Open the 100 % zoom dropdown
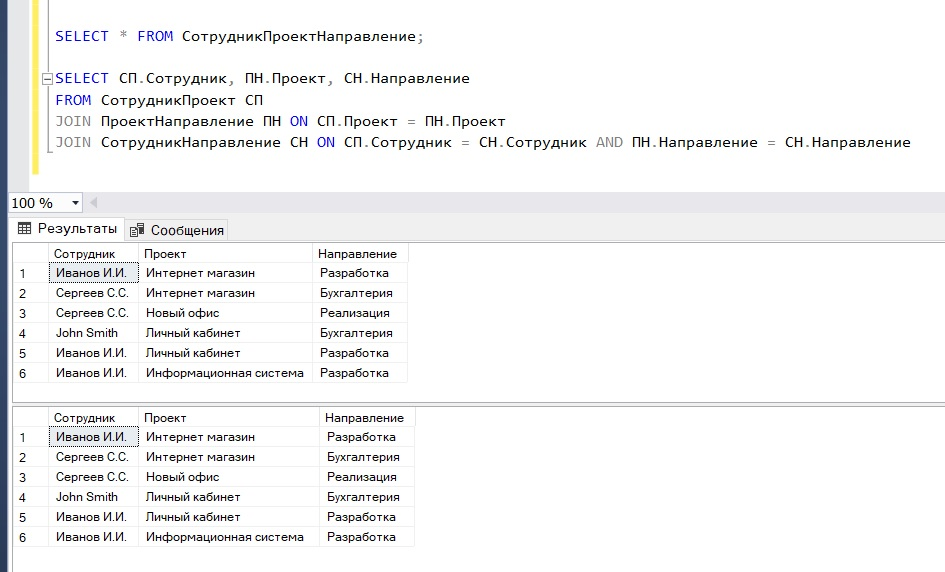 75,203
